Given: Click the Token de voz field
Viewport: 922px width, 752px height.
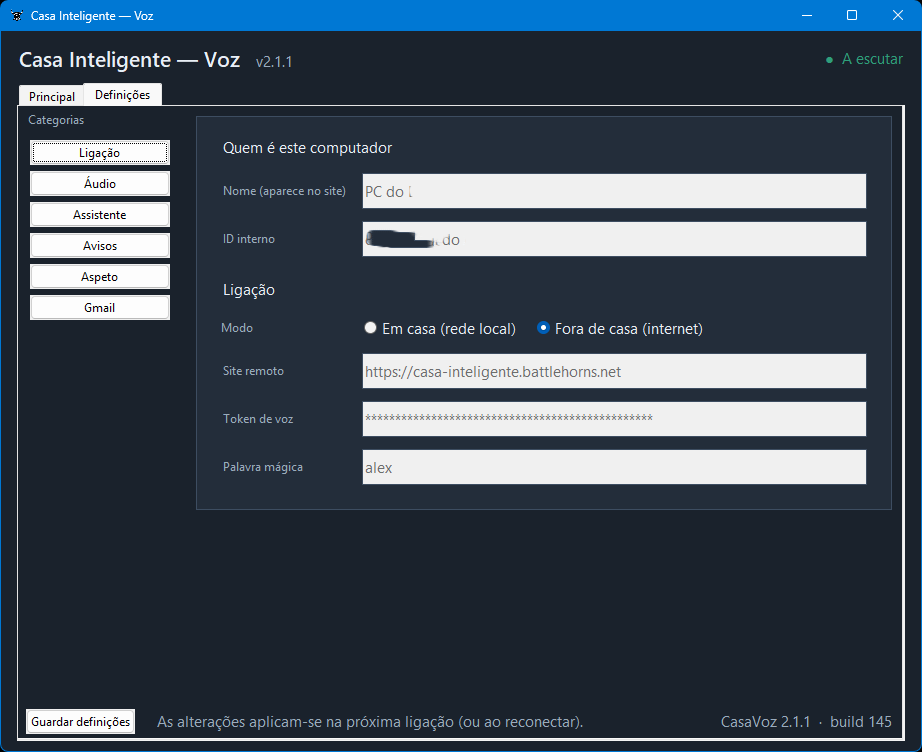Looking at the screenshot, I should pos(614,419).
